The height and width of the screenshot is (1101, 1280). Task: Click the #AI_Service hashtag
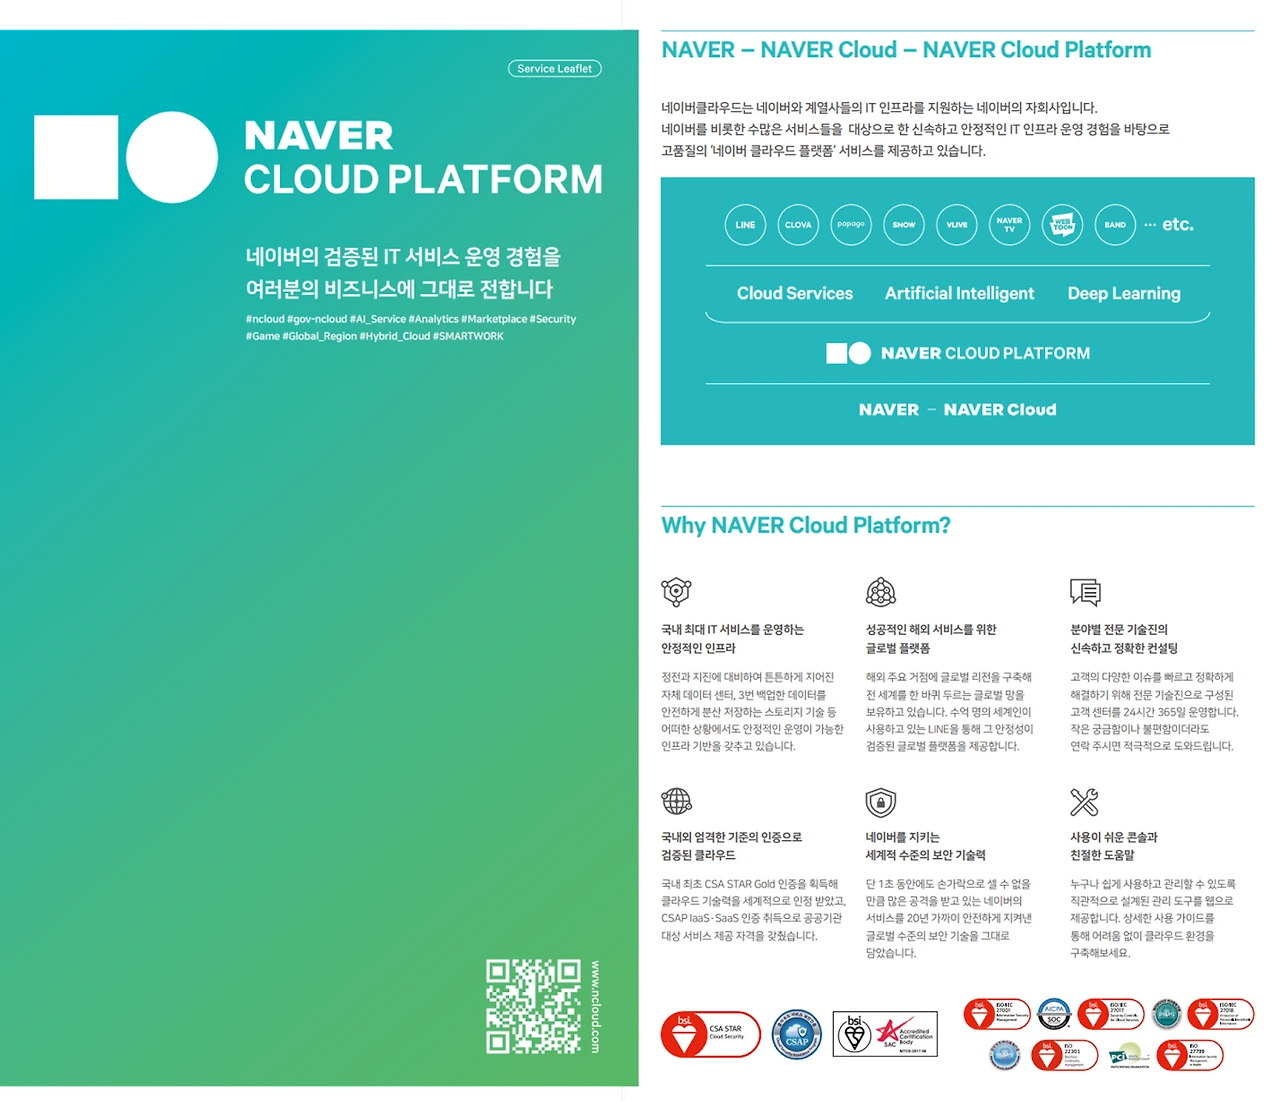(x=378, y=319)
